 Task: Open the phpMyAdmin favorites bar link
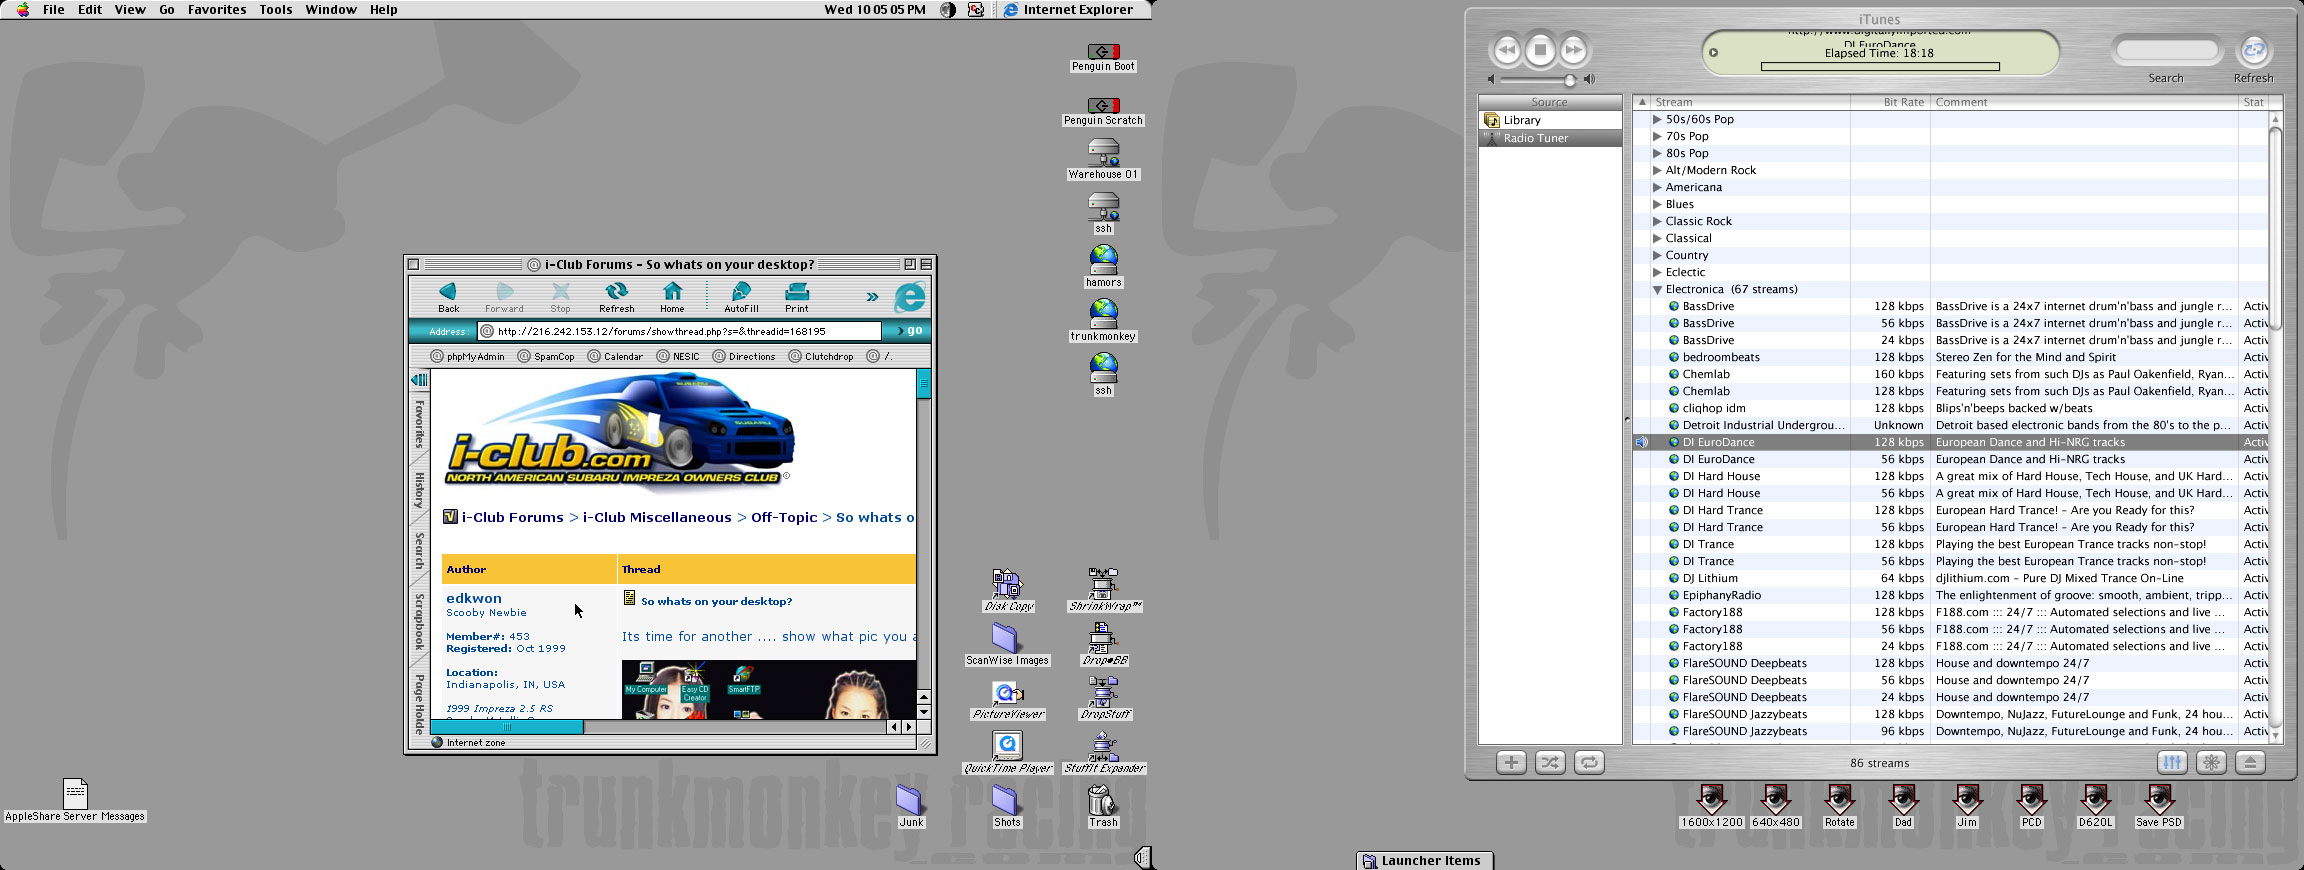(x=468, y=356)
